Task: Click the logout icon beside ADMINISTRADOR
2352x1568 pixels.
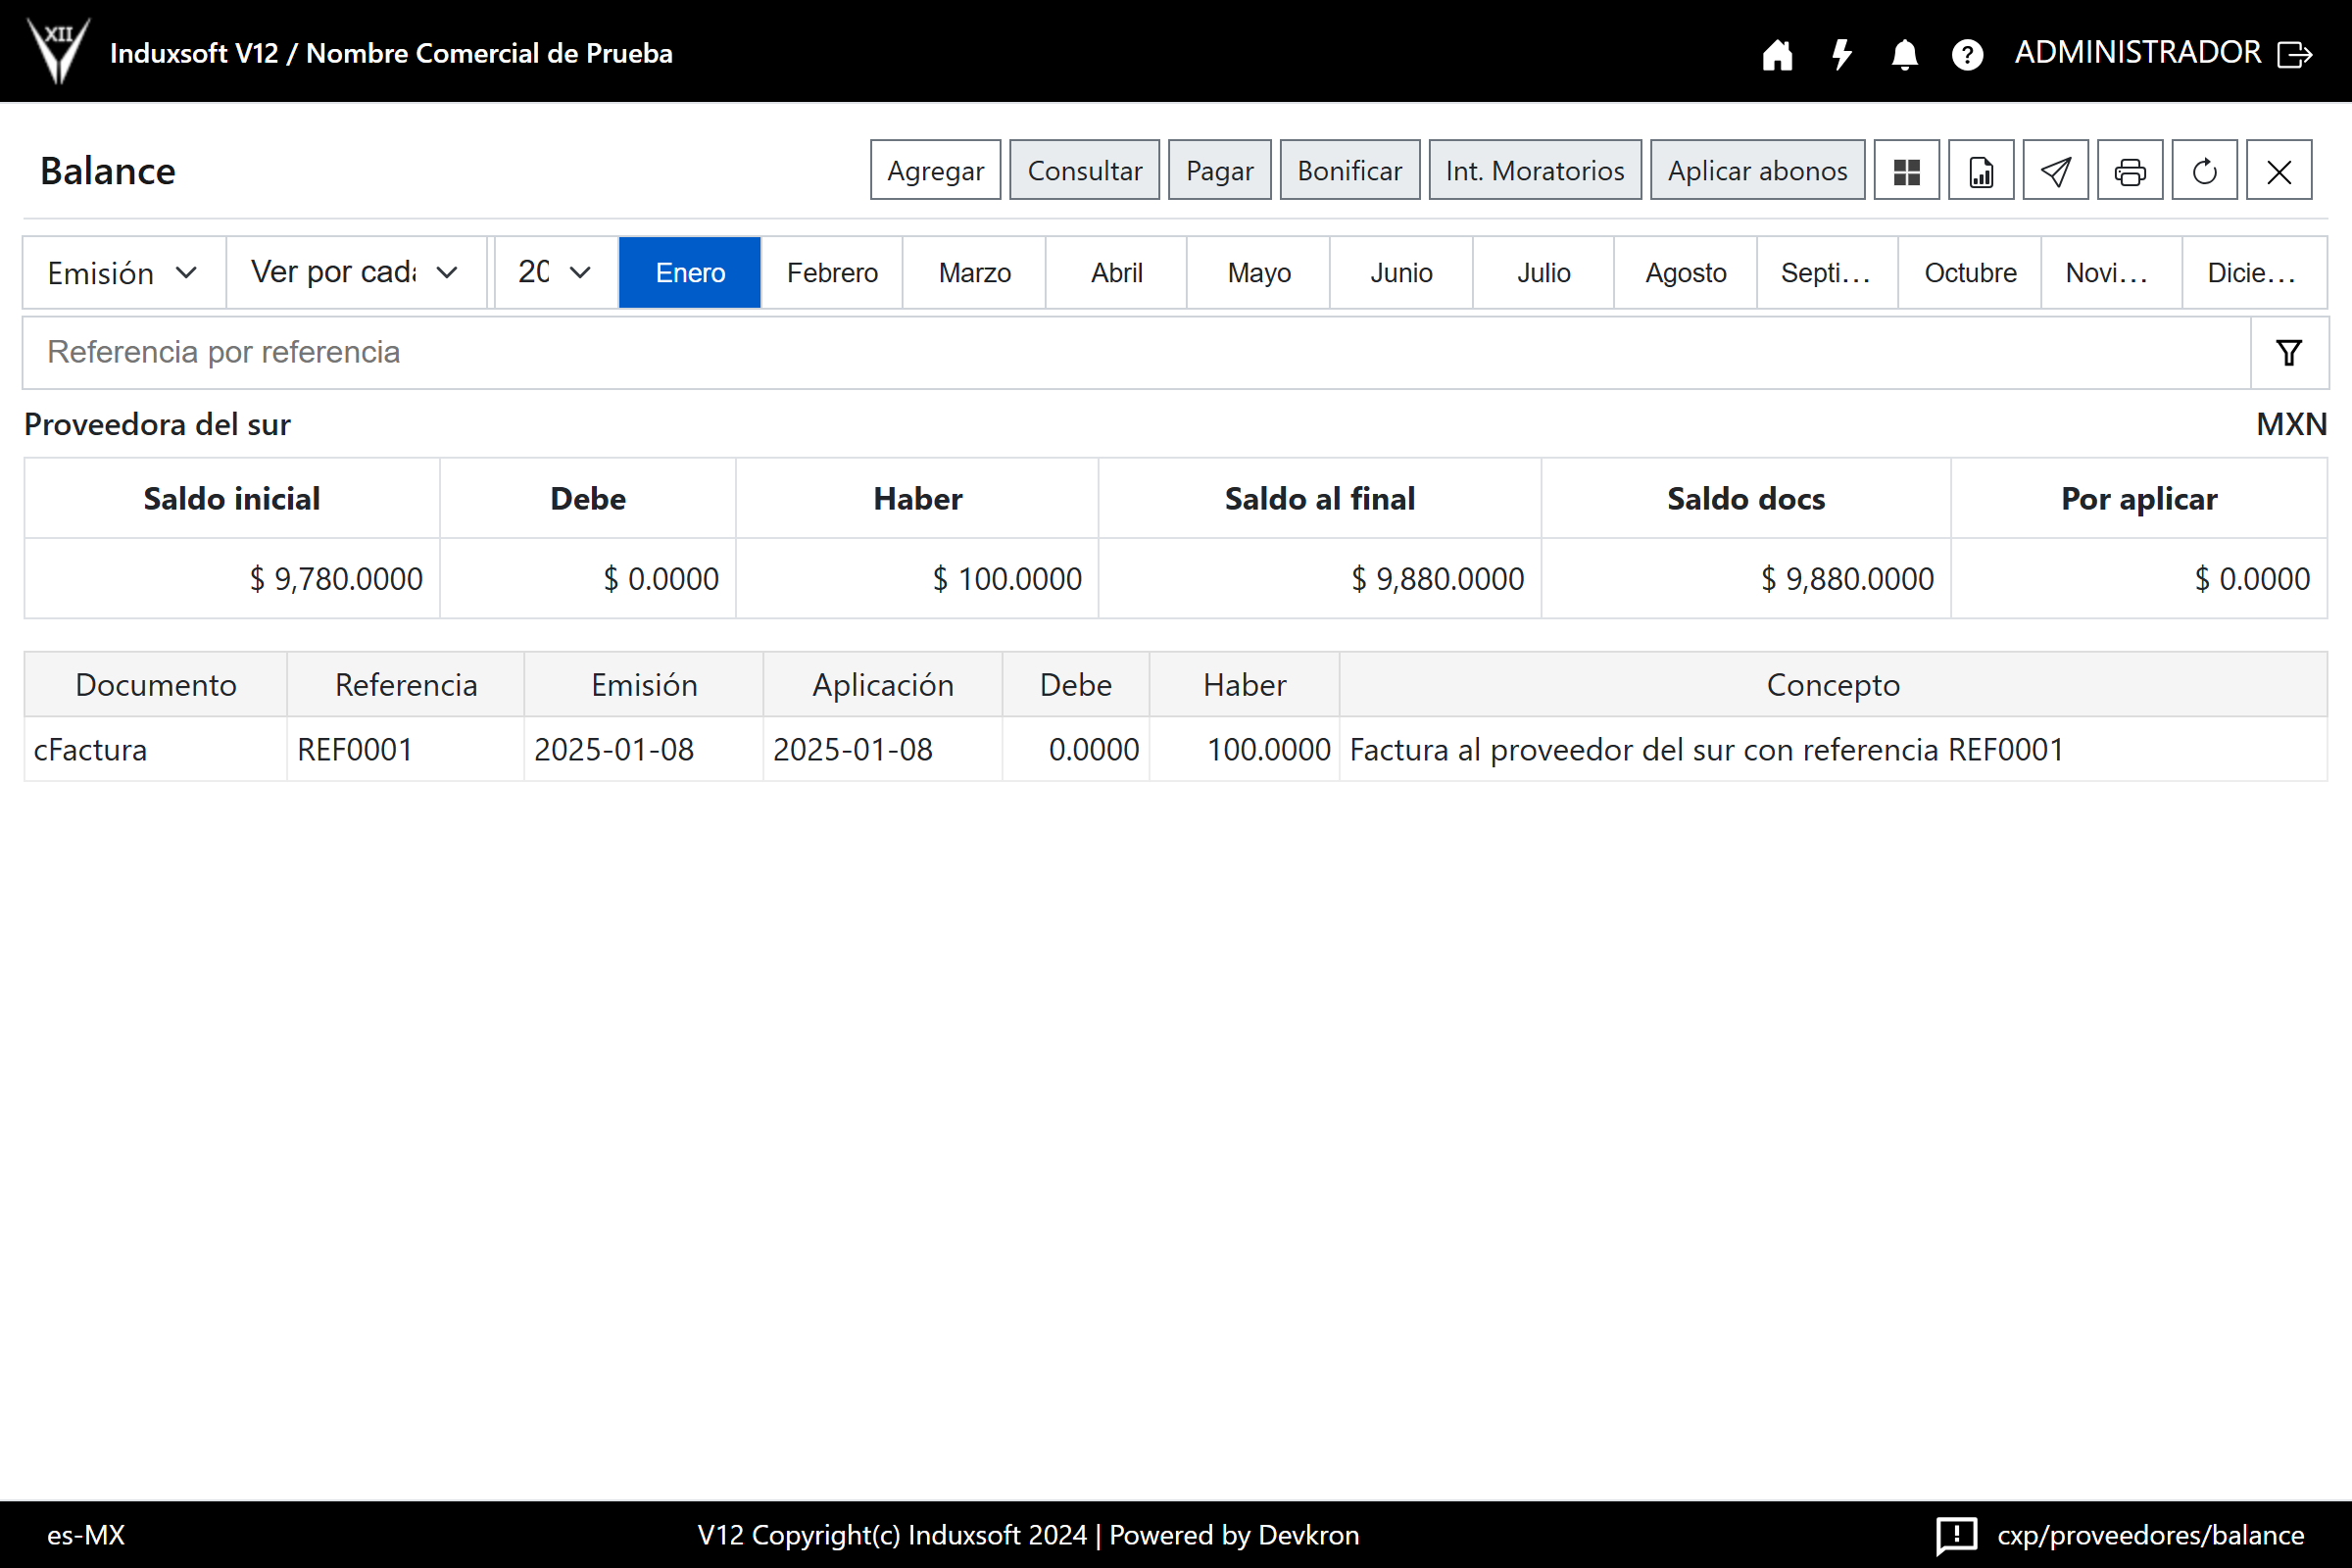Action: point(2295,54)
